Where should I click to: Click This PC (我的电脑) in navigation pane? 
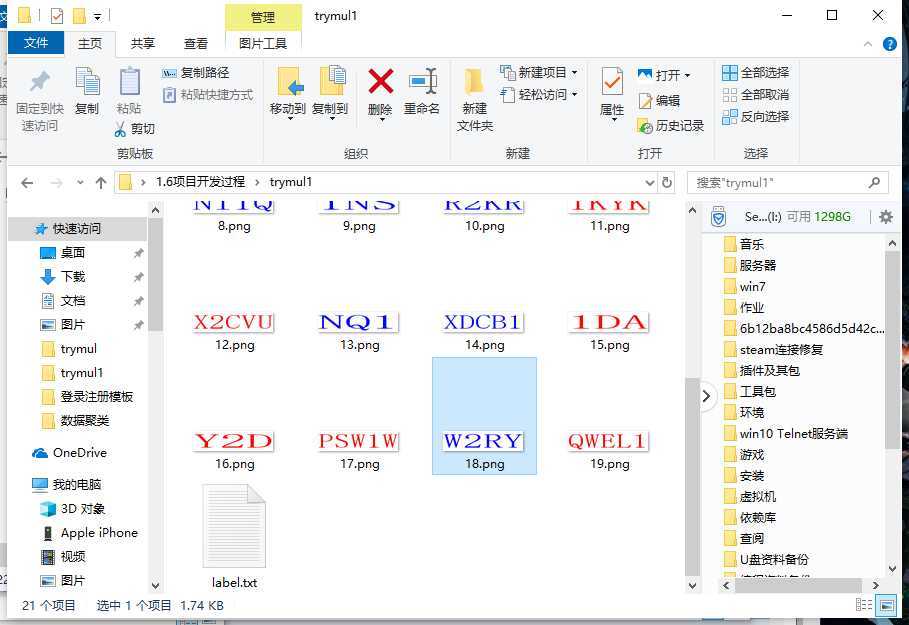point(77,485)
